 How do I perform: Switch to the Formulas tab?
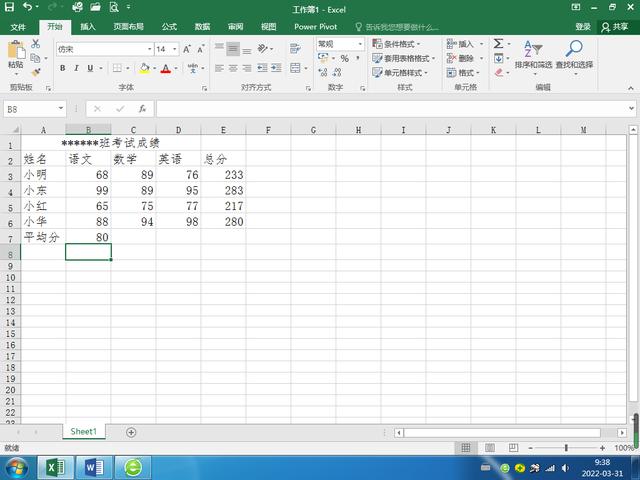tap(169, 27)
